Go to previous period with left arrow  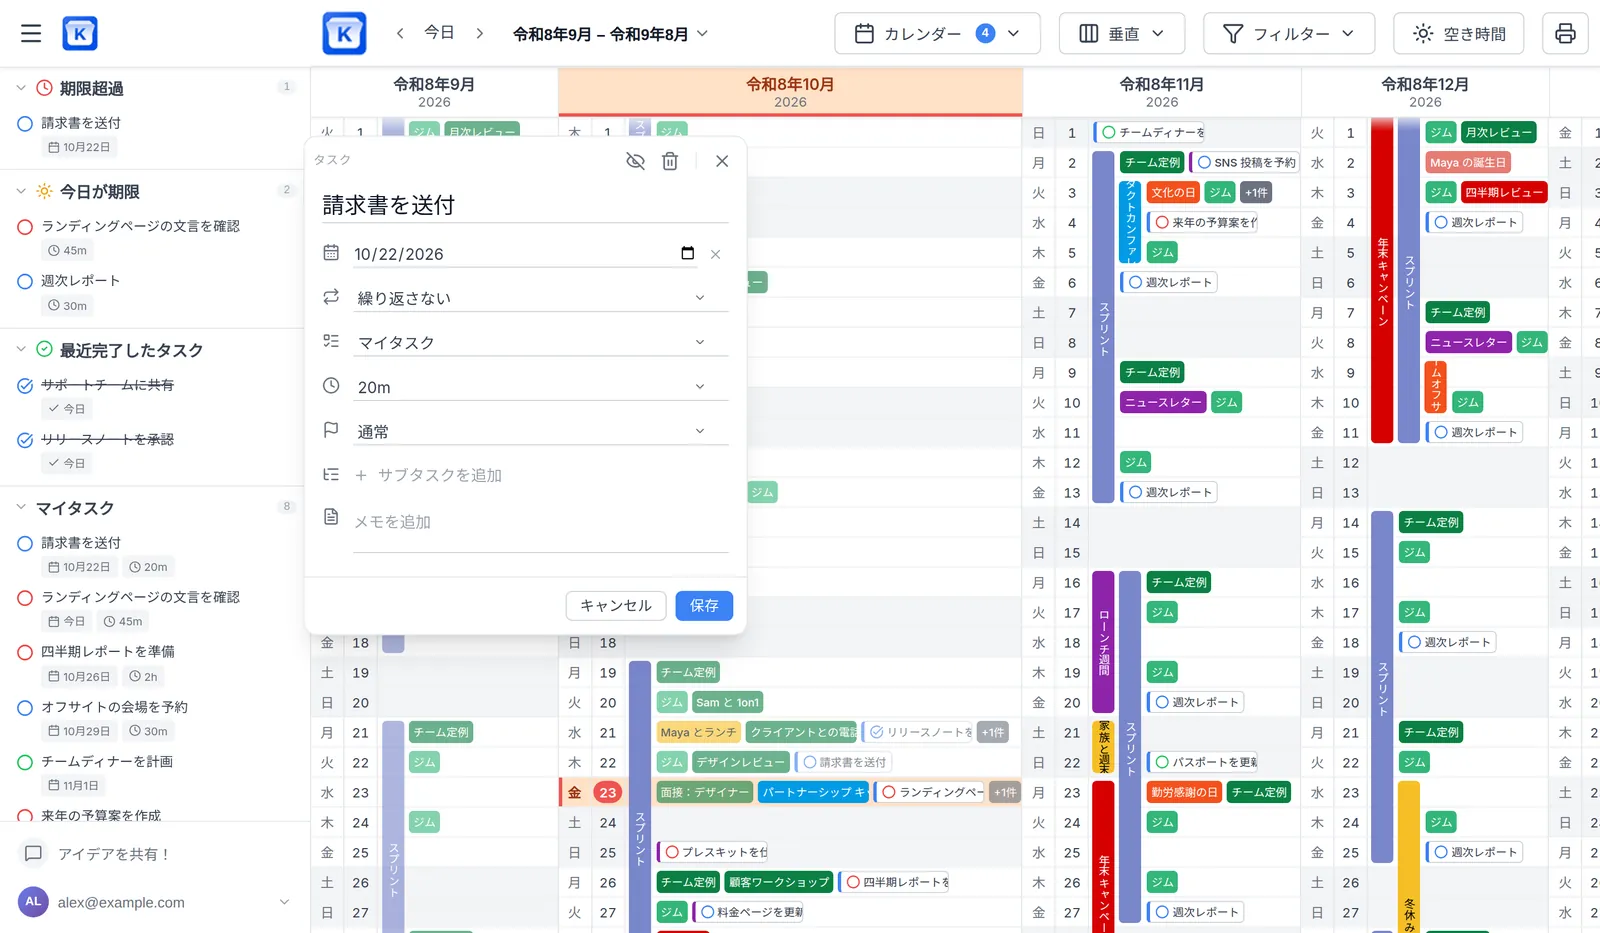click(400, 33)
